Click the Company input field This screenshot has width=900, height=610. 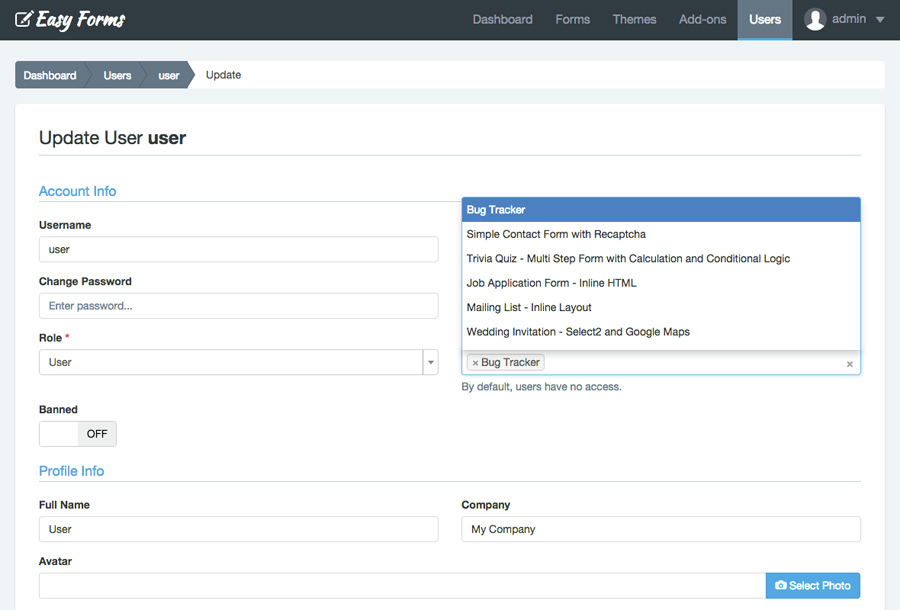(660, 529)
